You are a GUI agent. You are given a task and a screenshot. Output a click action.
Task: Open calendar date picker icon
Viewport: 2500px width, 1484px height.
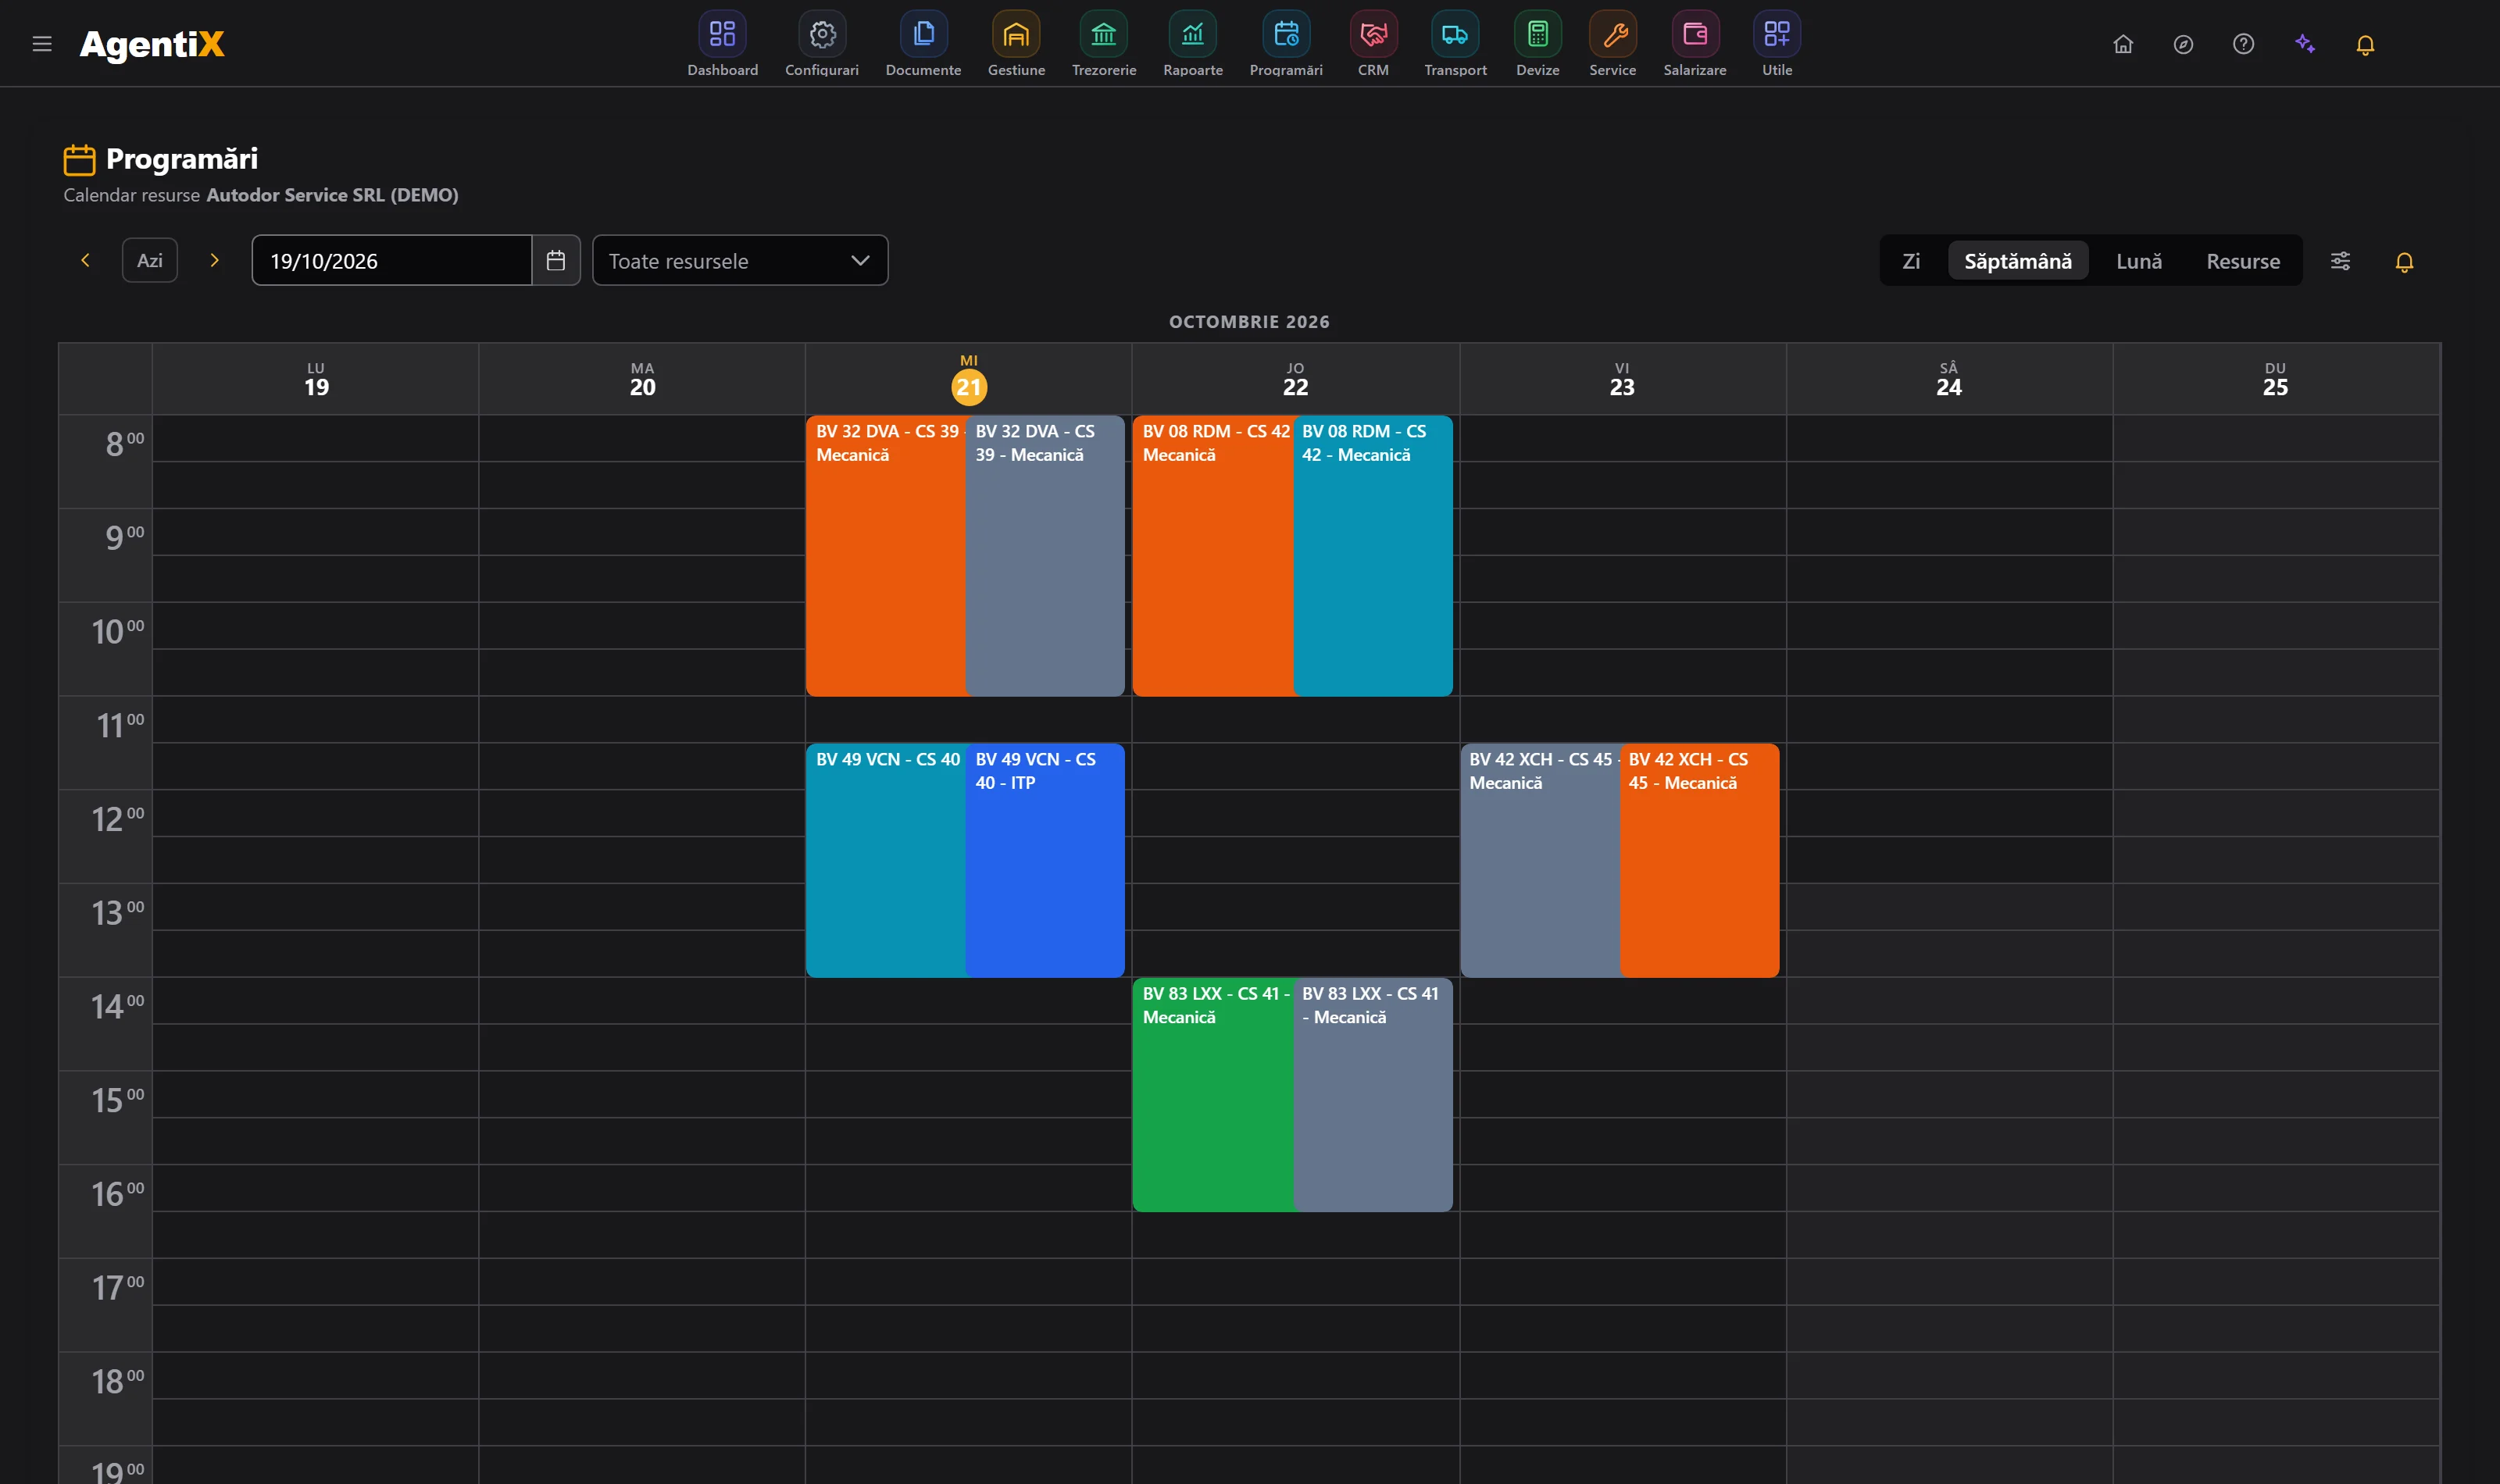click(556, 261)
